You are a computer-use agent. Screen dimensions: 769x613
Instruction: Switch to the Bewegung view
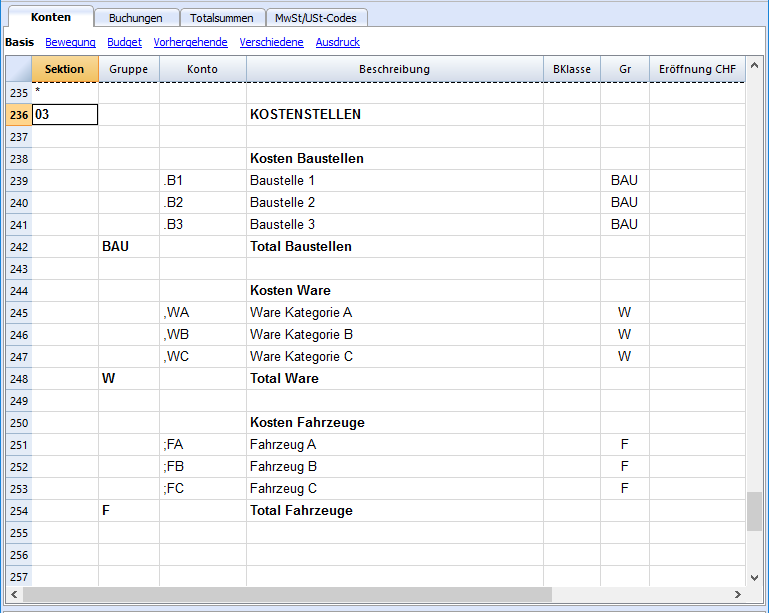coord(70,42)
